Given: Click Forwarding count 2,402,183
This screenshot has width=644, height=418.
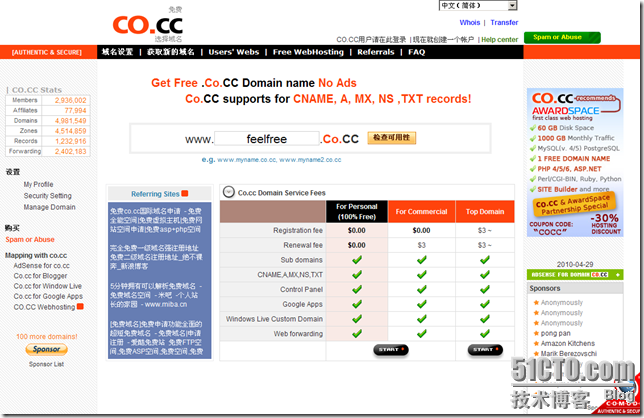Looking at the screenshot, I should pyautogui.click(x=71, y=152).
